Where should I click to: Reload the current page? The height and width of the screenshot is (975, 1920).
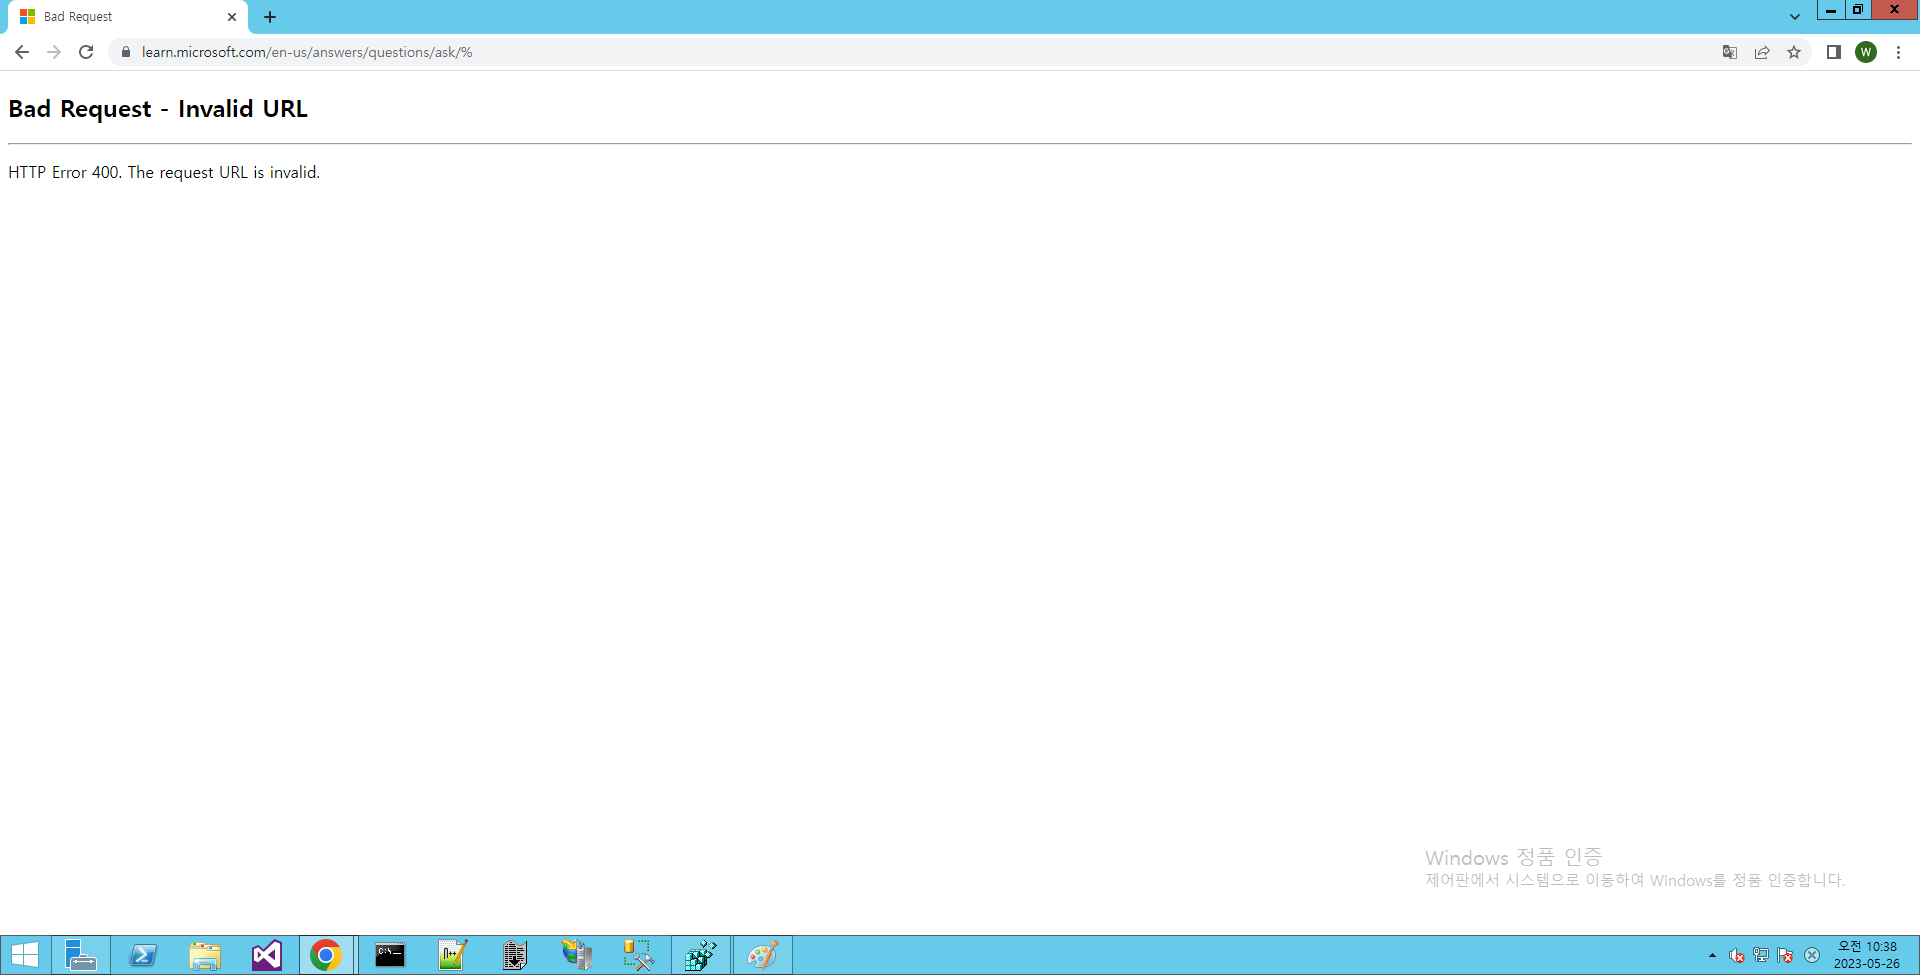coord(86,52)
